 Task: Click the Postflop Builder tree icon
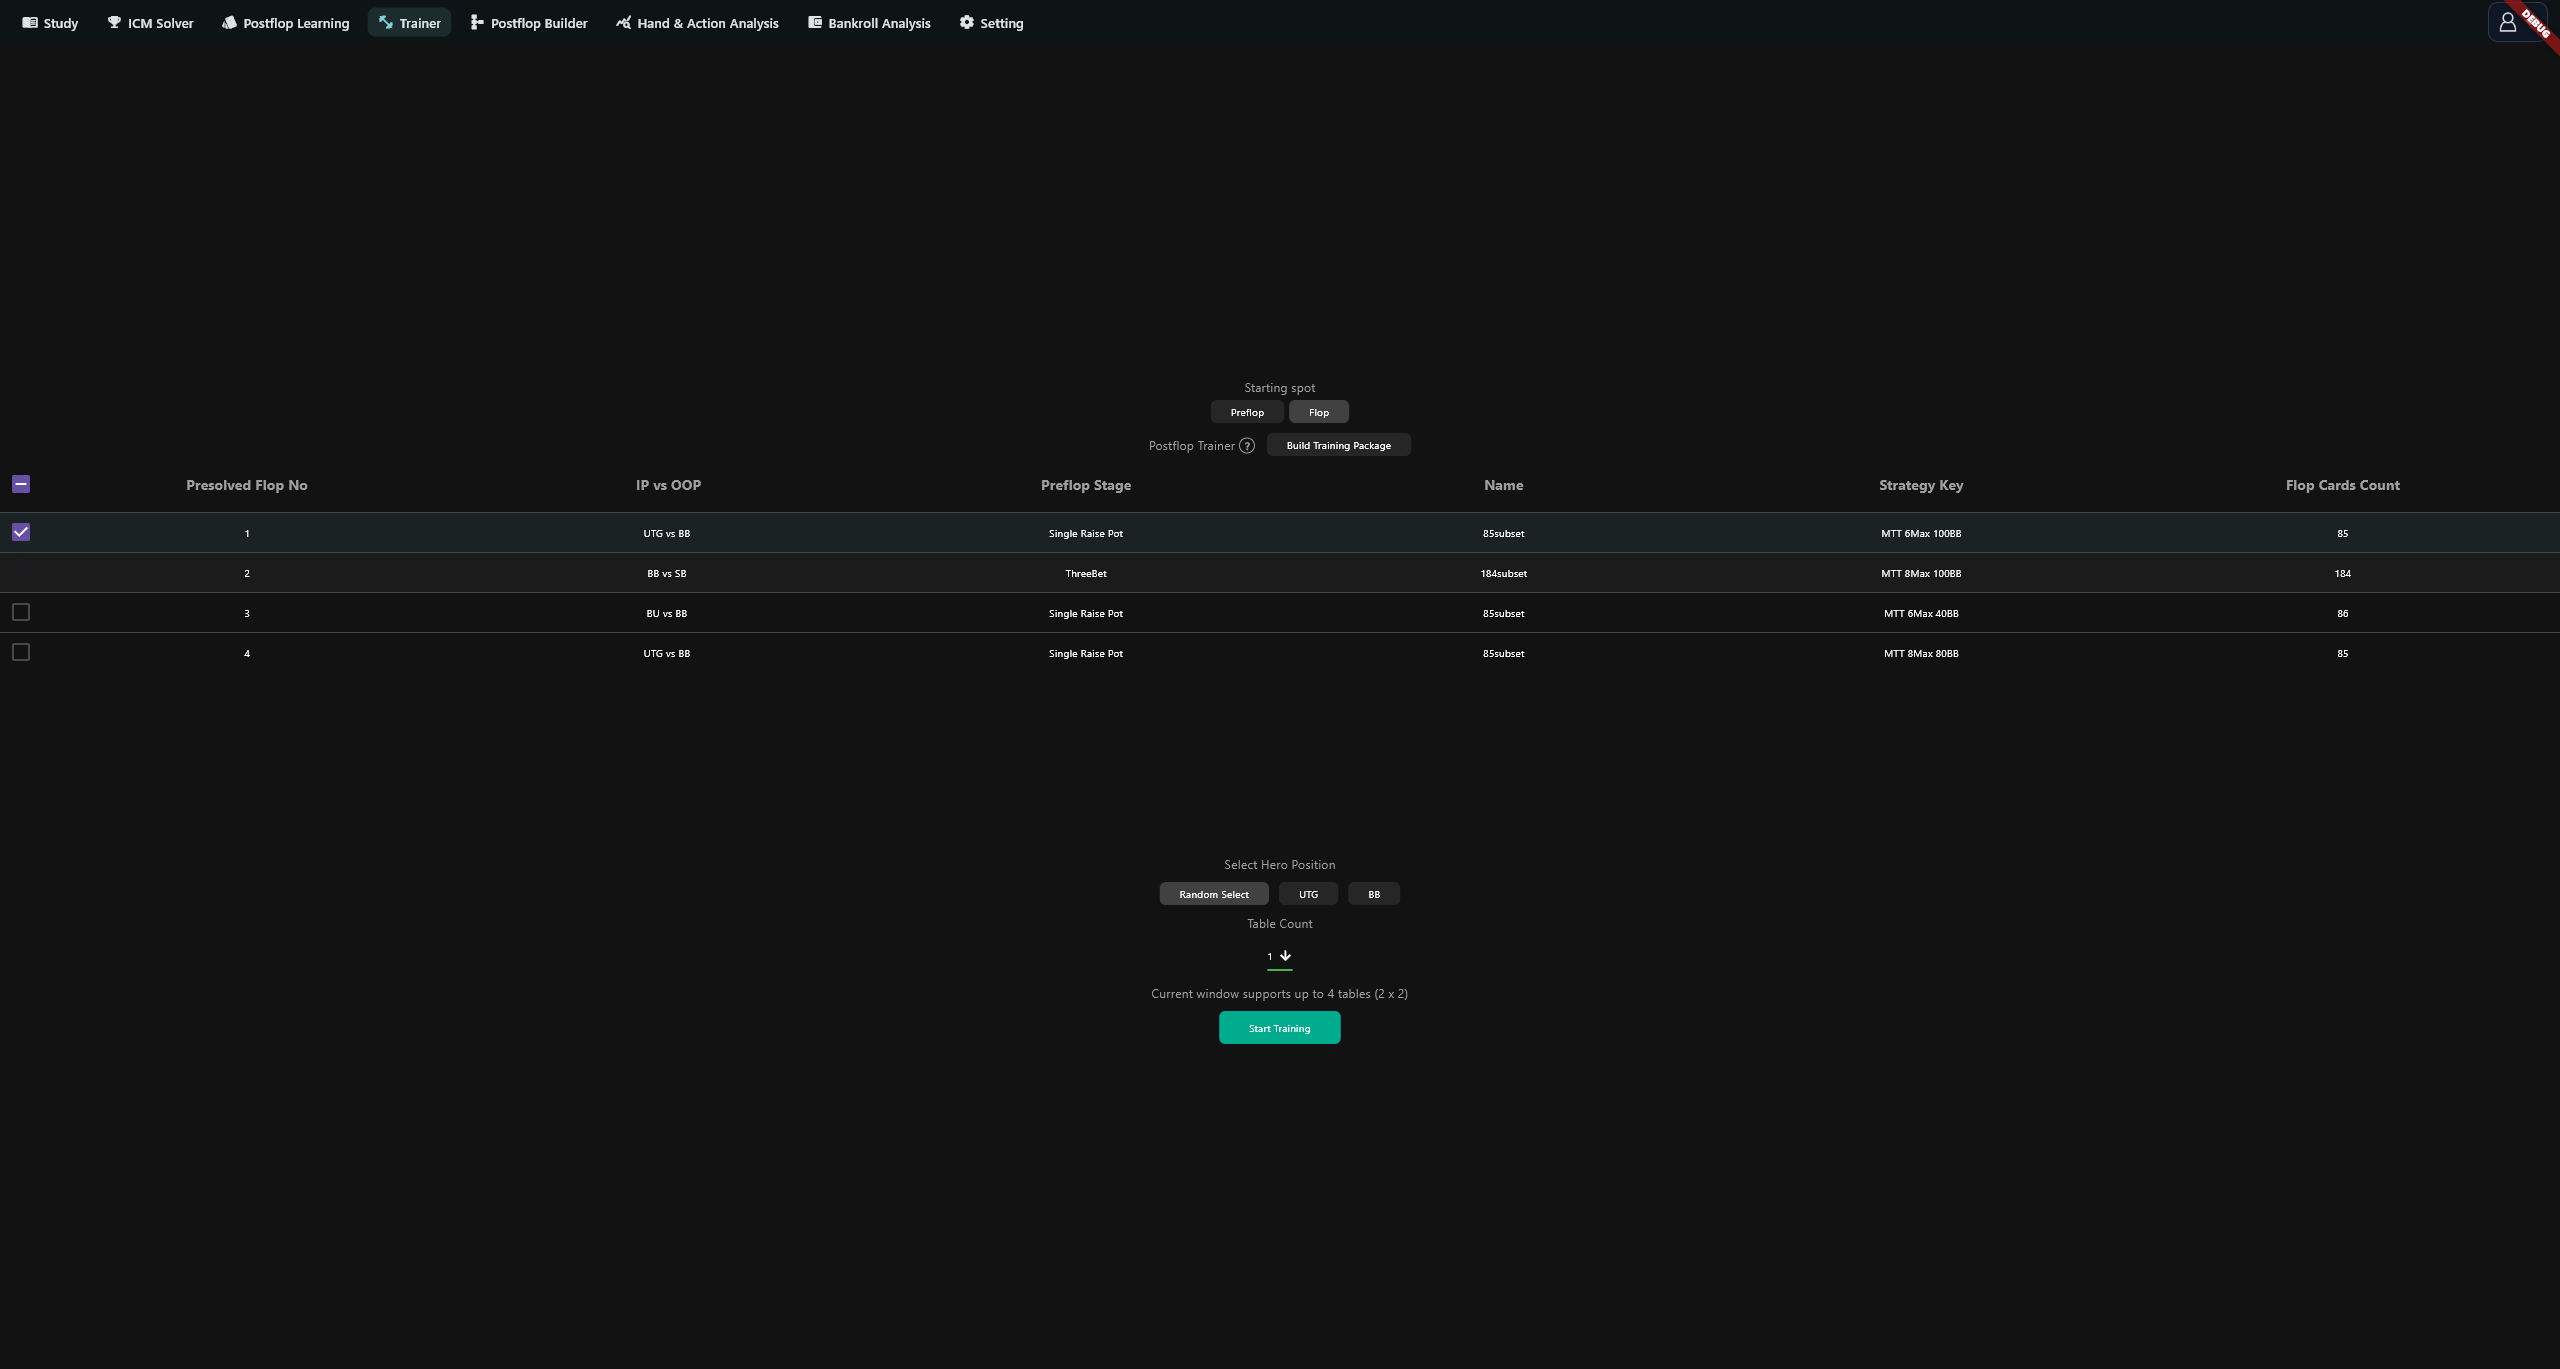[x=477, y=22]
